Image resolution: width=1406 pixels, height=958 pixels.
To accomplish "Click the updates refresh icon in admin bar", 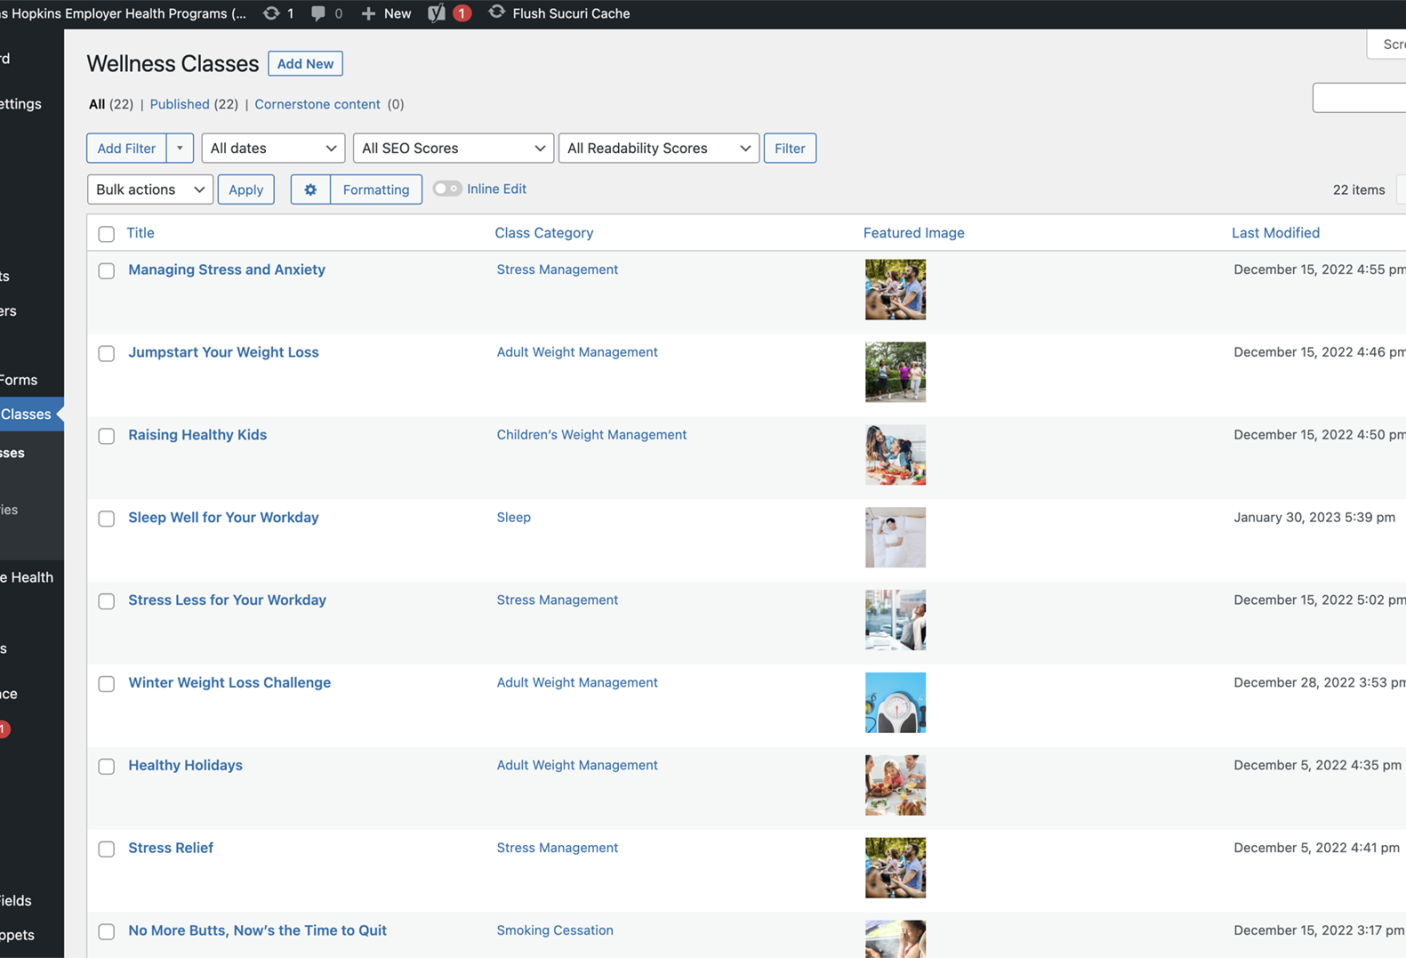I will pos(271,13).
